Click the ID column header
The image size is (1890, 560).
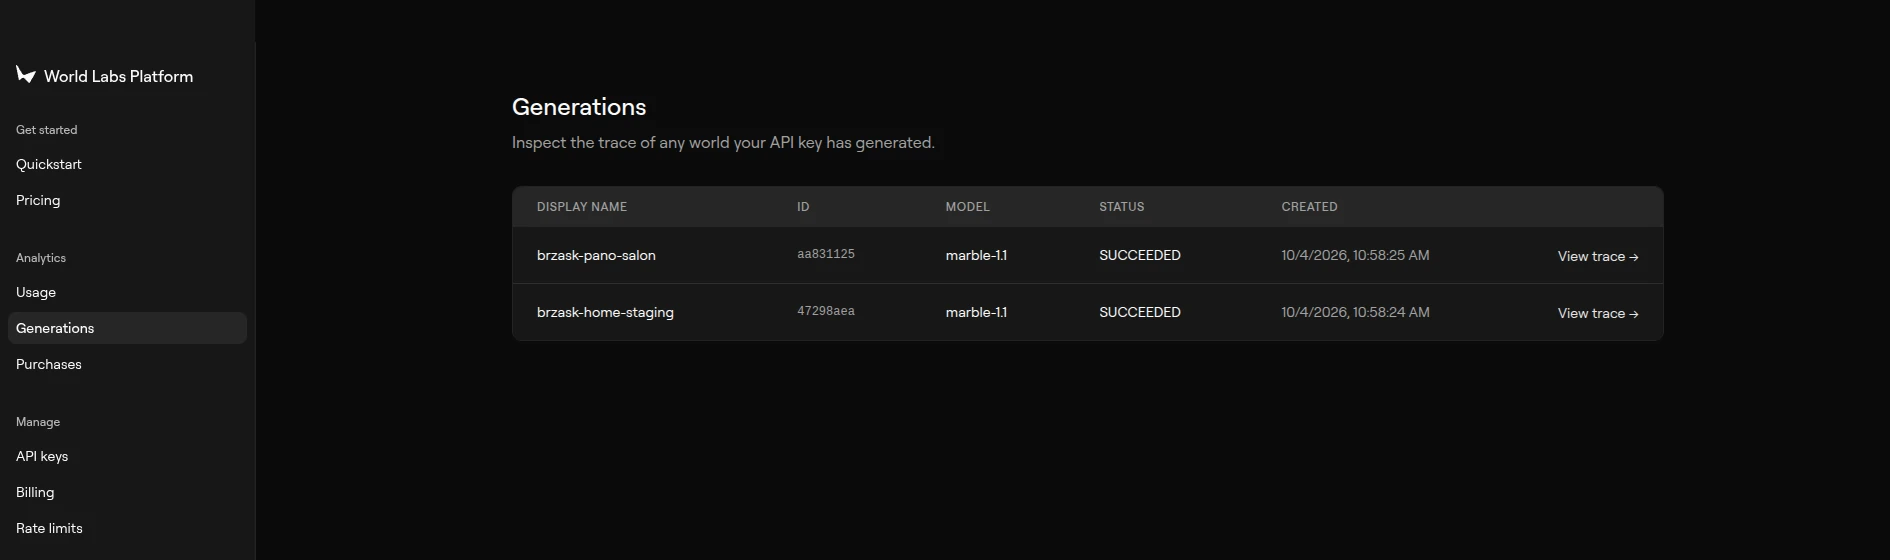click(x=803, y=207)
